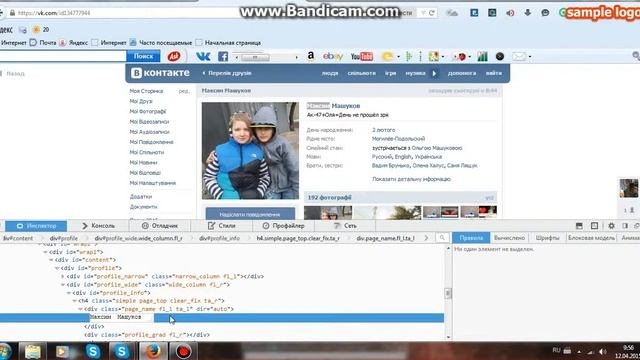Collapse the div id="profile_wide" node
The image size is (640, 360).
pyautogui.click(x=63, y=284)
